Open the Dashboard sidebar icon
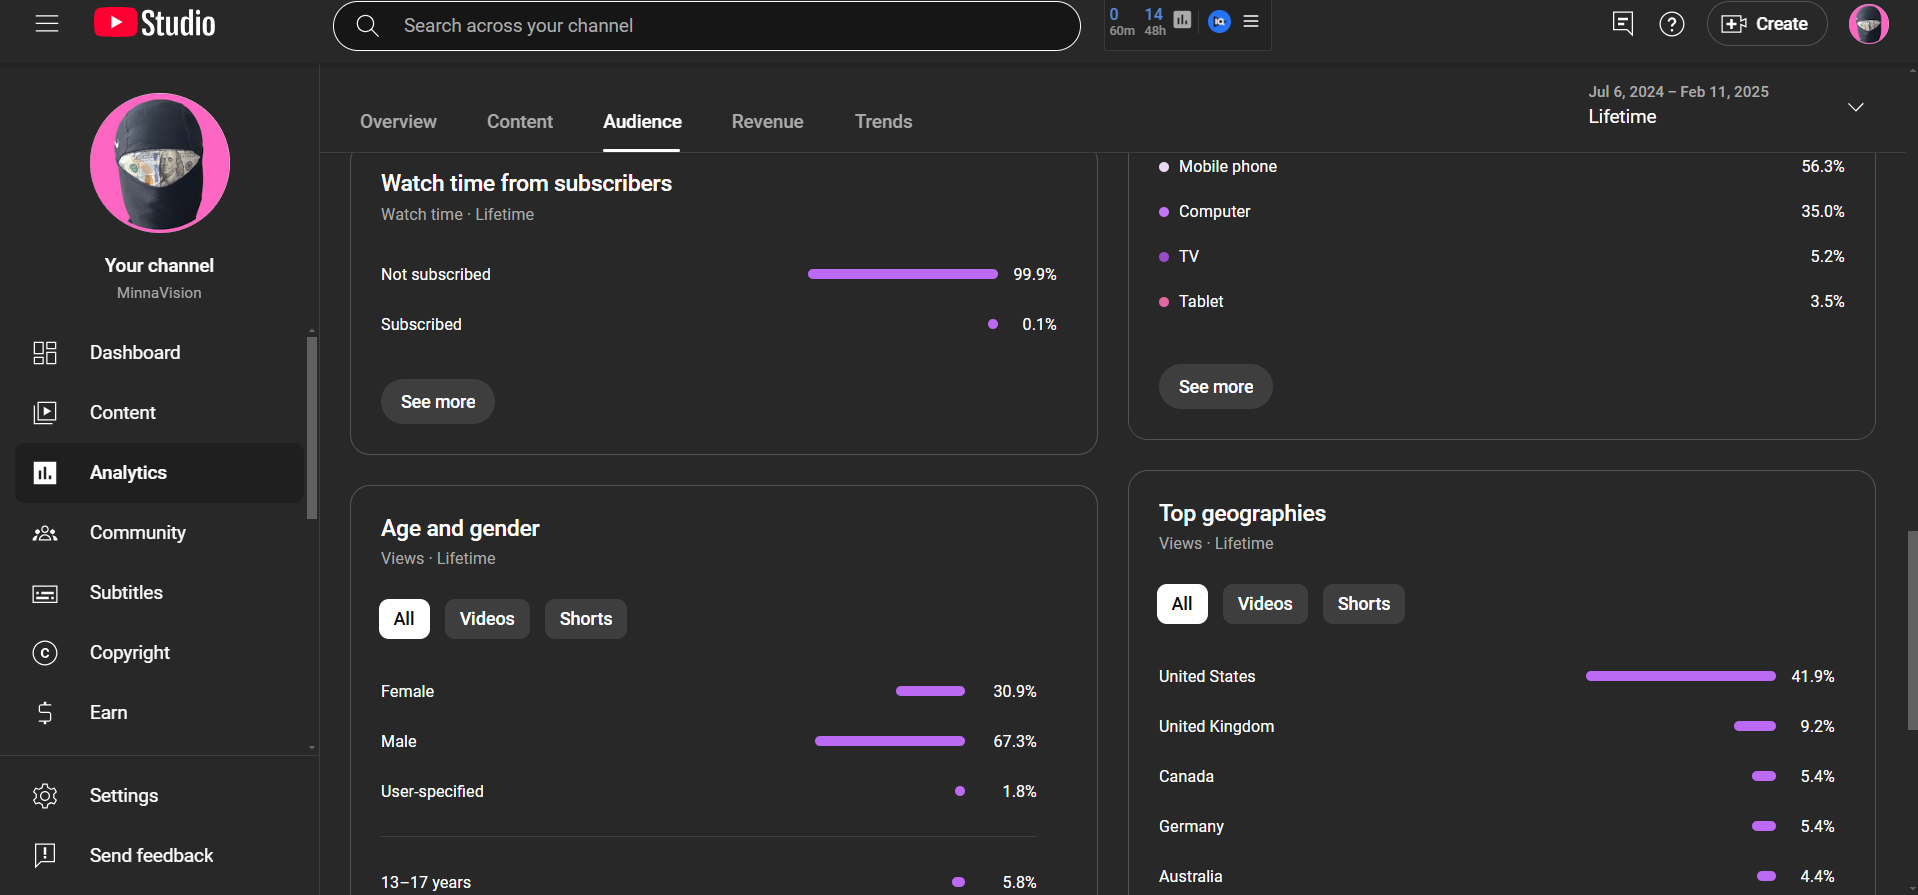 point(45,353)
